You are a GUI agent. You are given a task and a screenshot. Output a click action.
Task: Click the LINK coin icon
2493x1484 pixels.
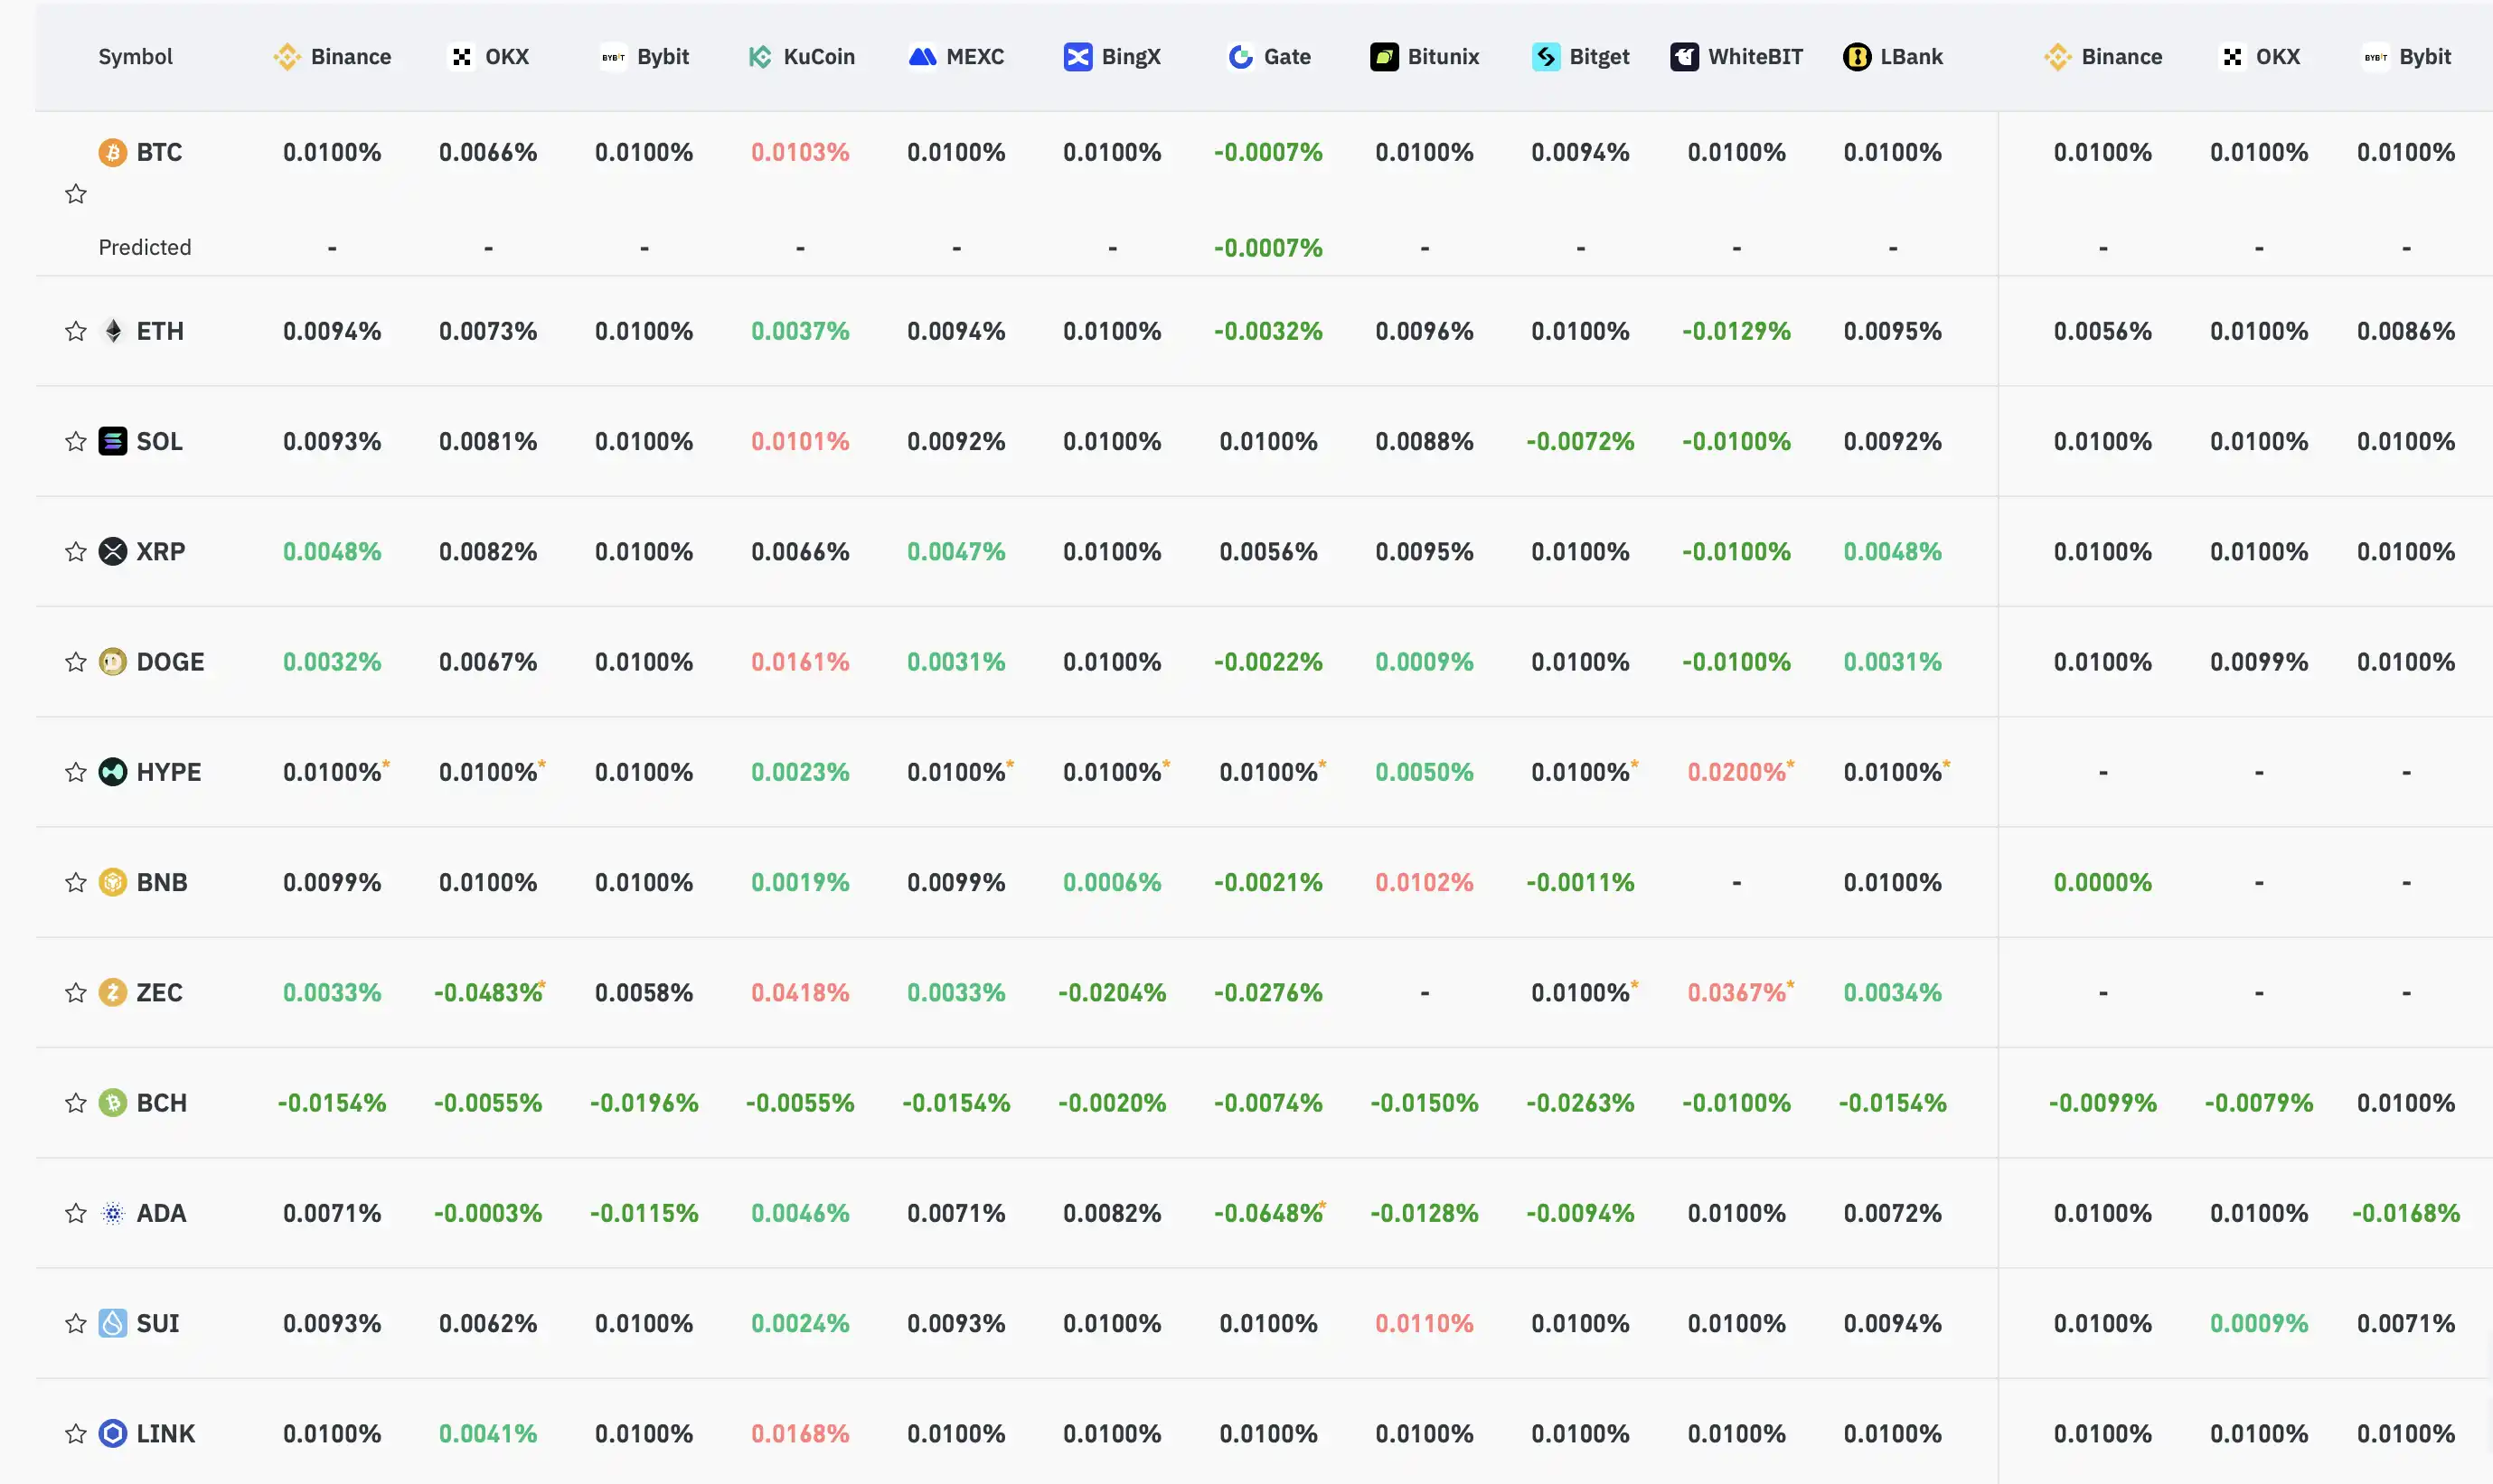point(113,1433)
